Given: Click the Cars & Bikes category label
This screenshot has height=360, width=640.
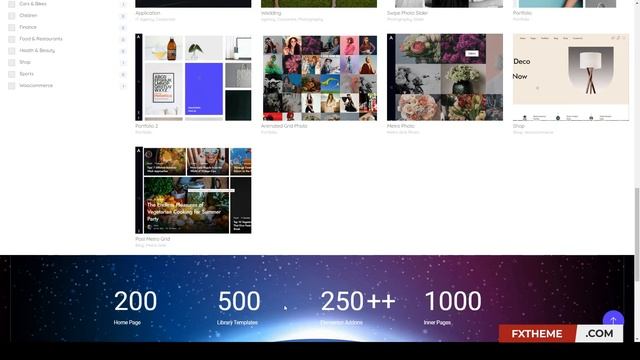Looking at the screenshot, I should coord(33,4).
